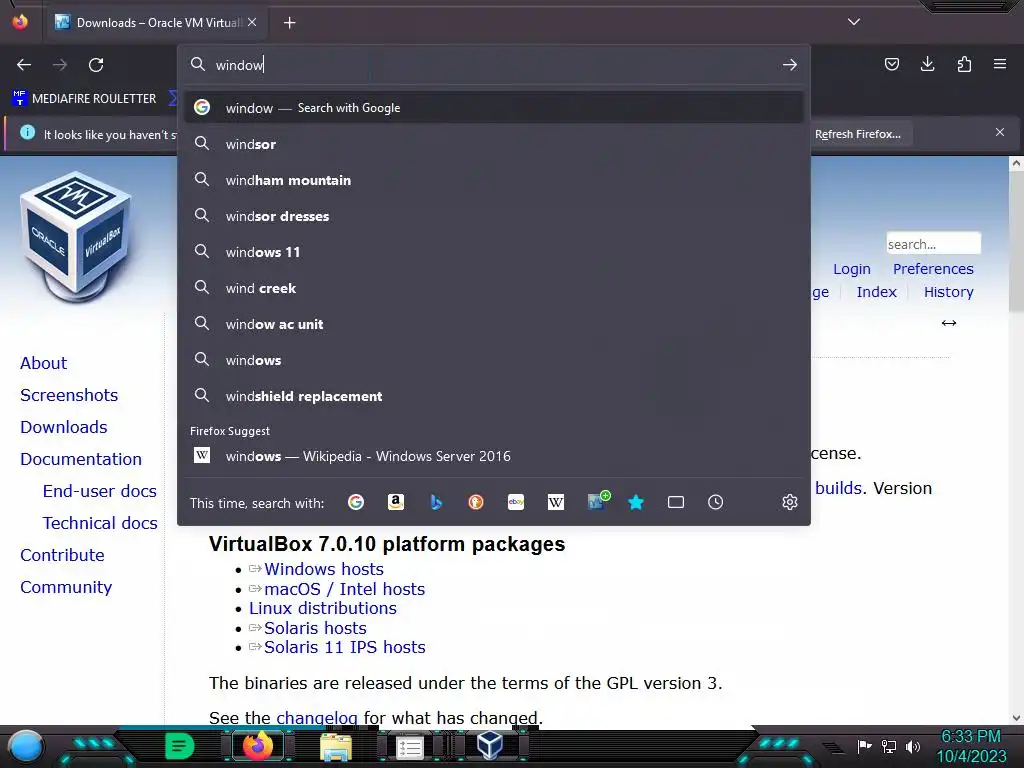
Task: Open the list all tabs chevron
Action: pyautogui.click(x=854, y=22)
